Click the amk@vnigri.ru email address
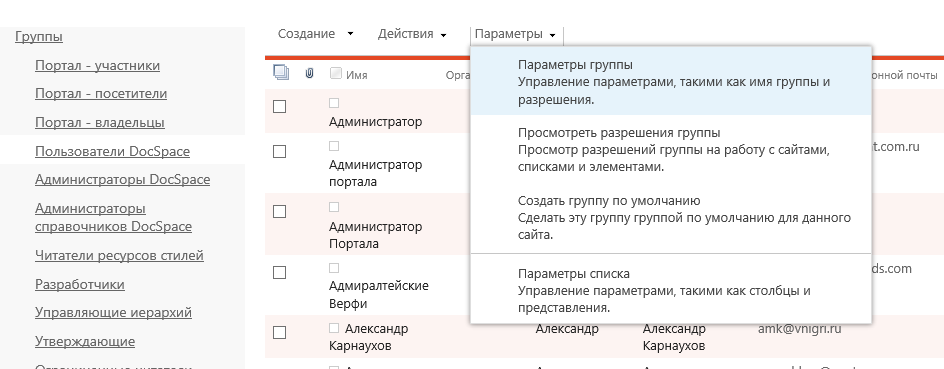The image size is (944, 369). click(x=800, y=329)
